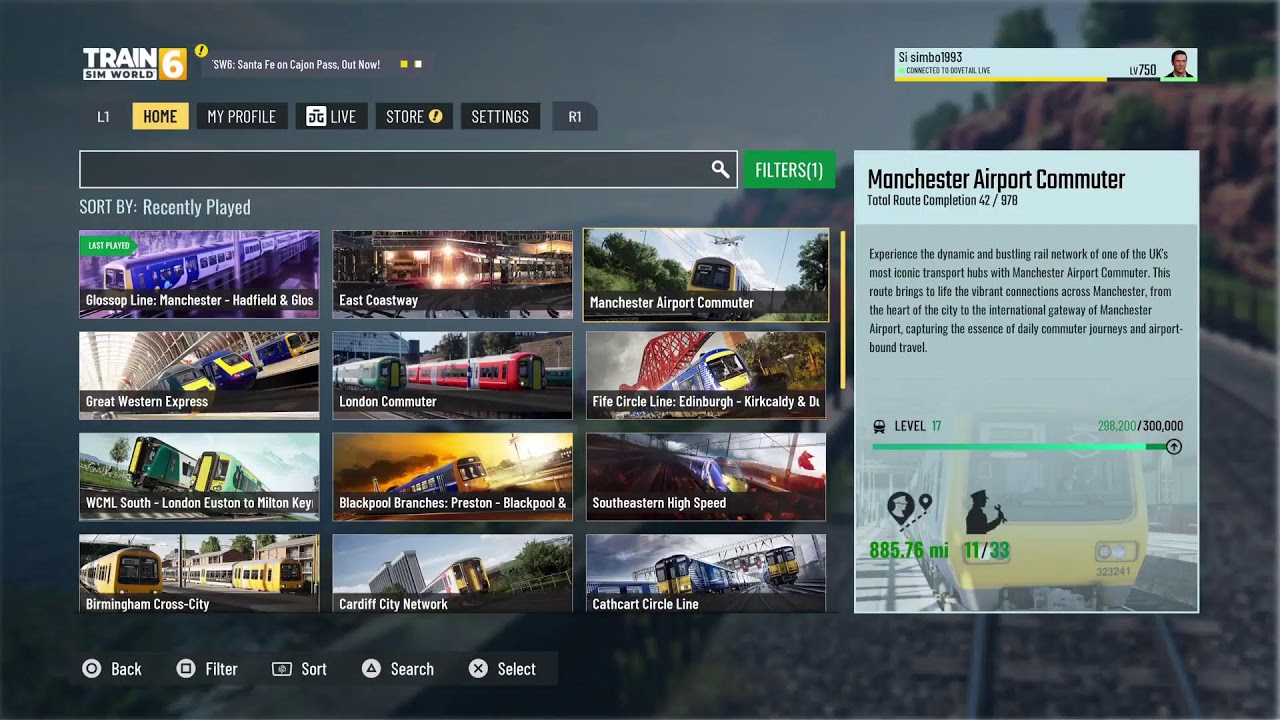1280x720 pixels.
Task: Select Glossop Line Manchester - Hadfield route
Action: [199, 274]
